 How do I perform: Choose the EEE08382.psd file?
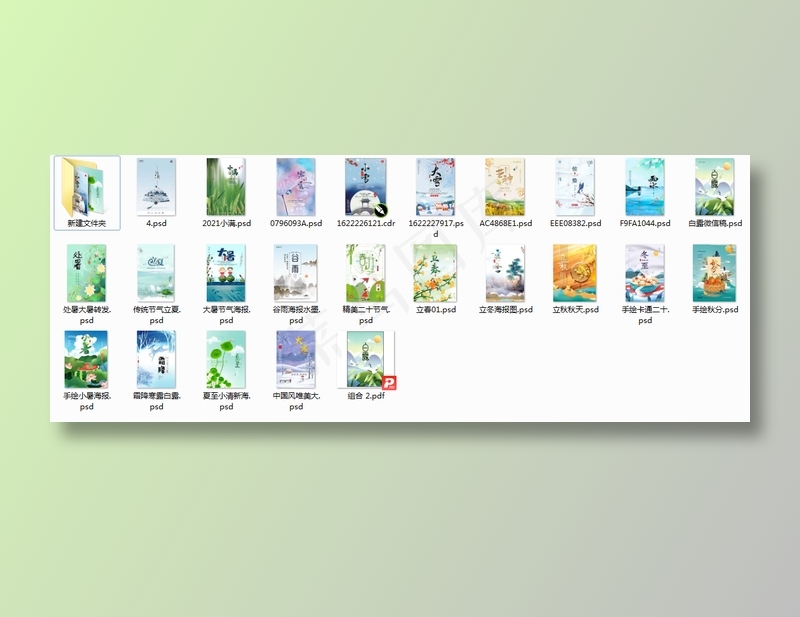(575, 187)
